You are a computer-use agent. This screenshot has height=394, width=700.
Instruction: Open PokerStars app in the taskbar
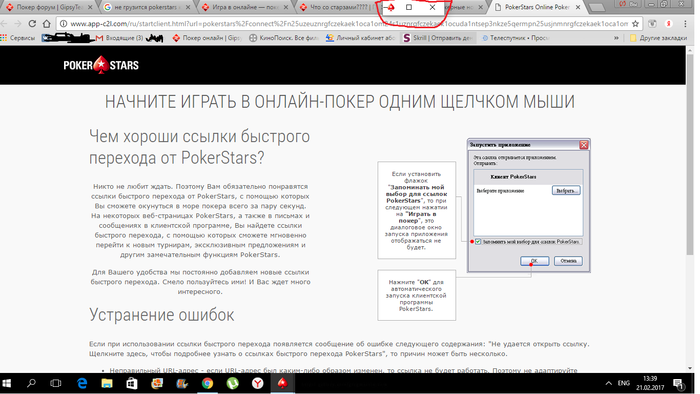[x=283, y=383]
